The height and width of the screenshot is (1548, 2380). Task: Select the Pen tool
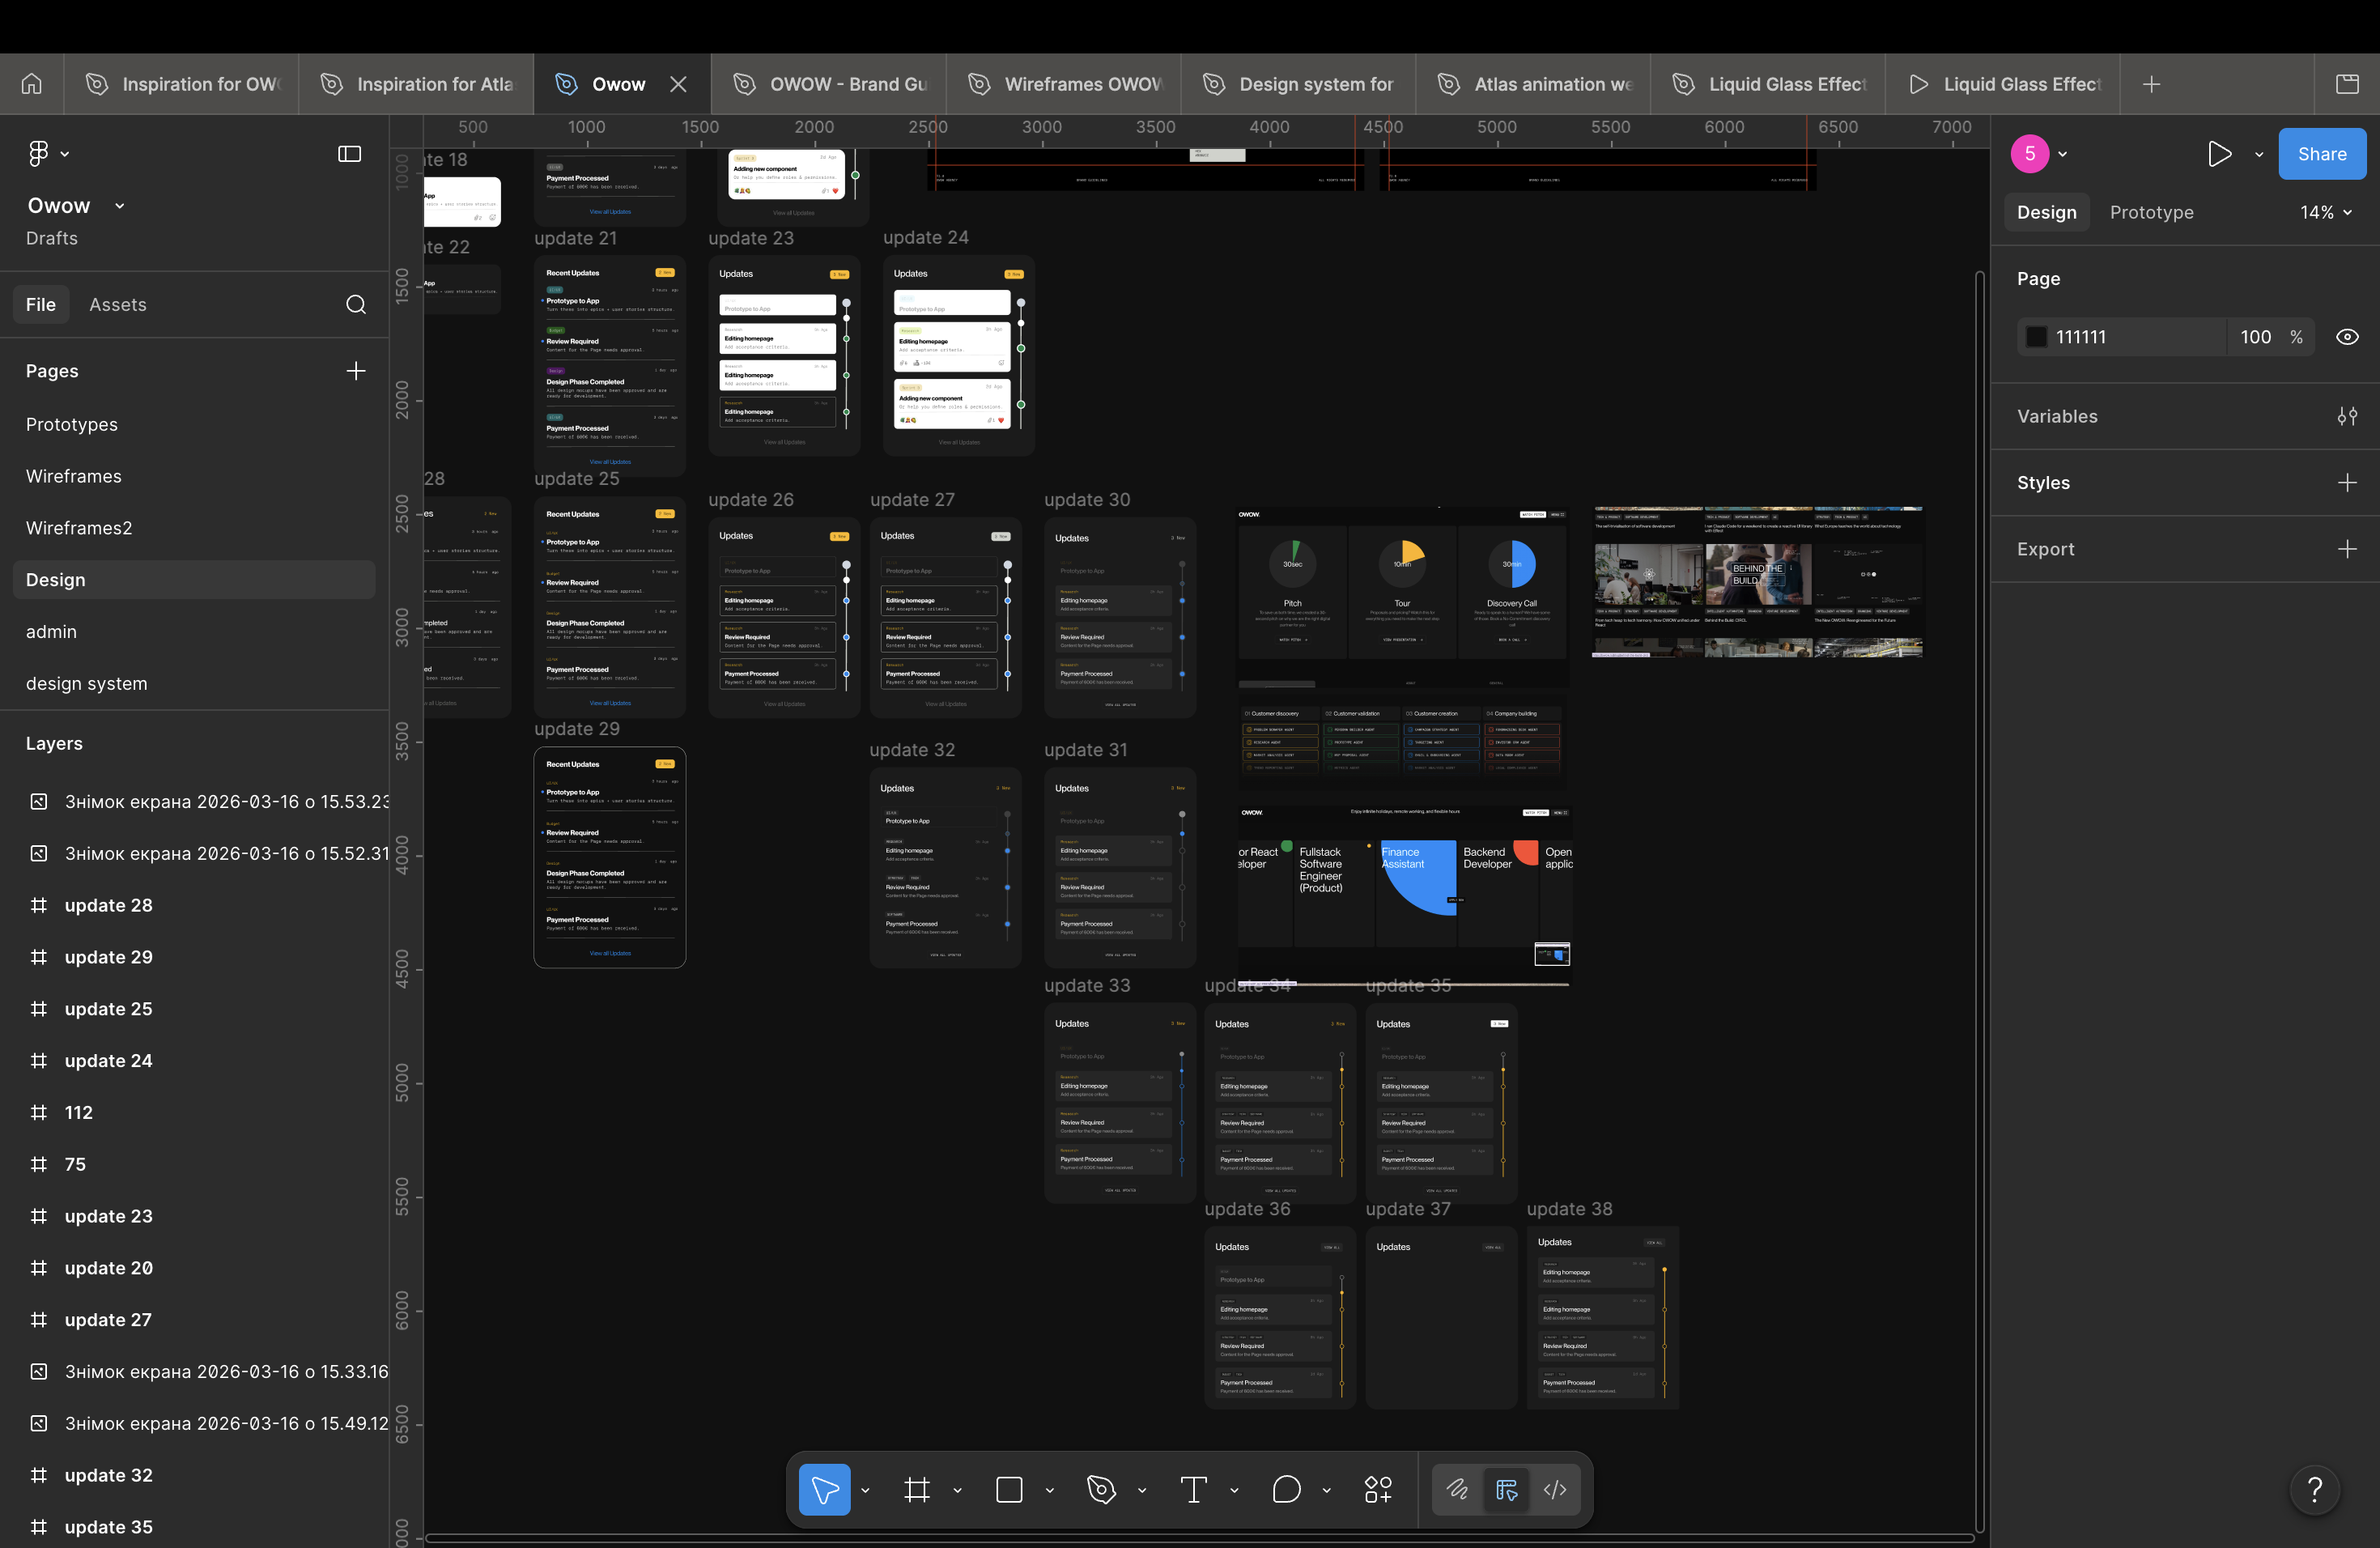pyautogui.click(x=1101, y=1490)
